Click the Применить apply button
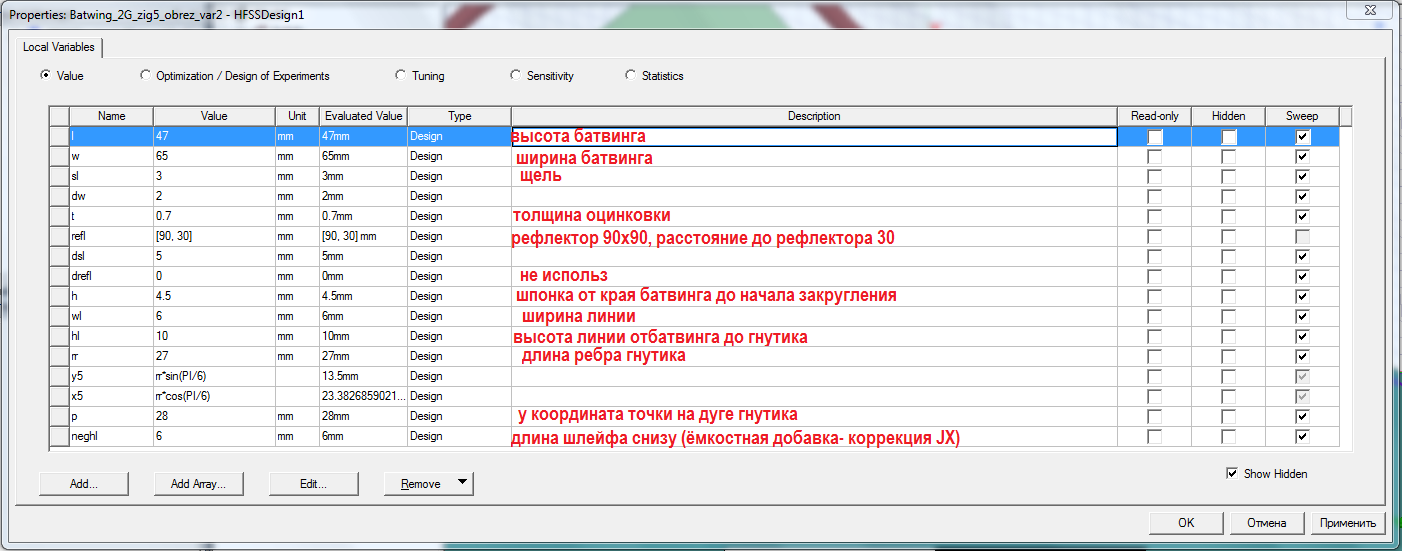Viewport: 1402px width, 551px height. click(1348, 522)
